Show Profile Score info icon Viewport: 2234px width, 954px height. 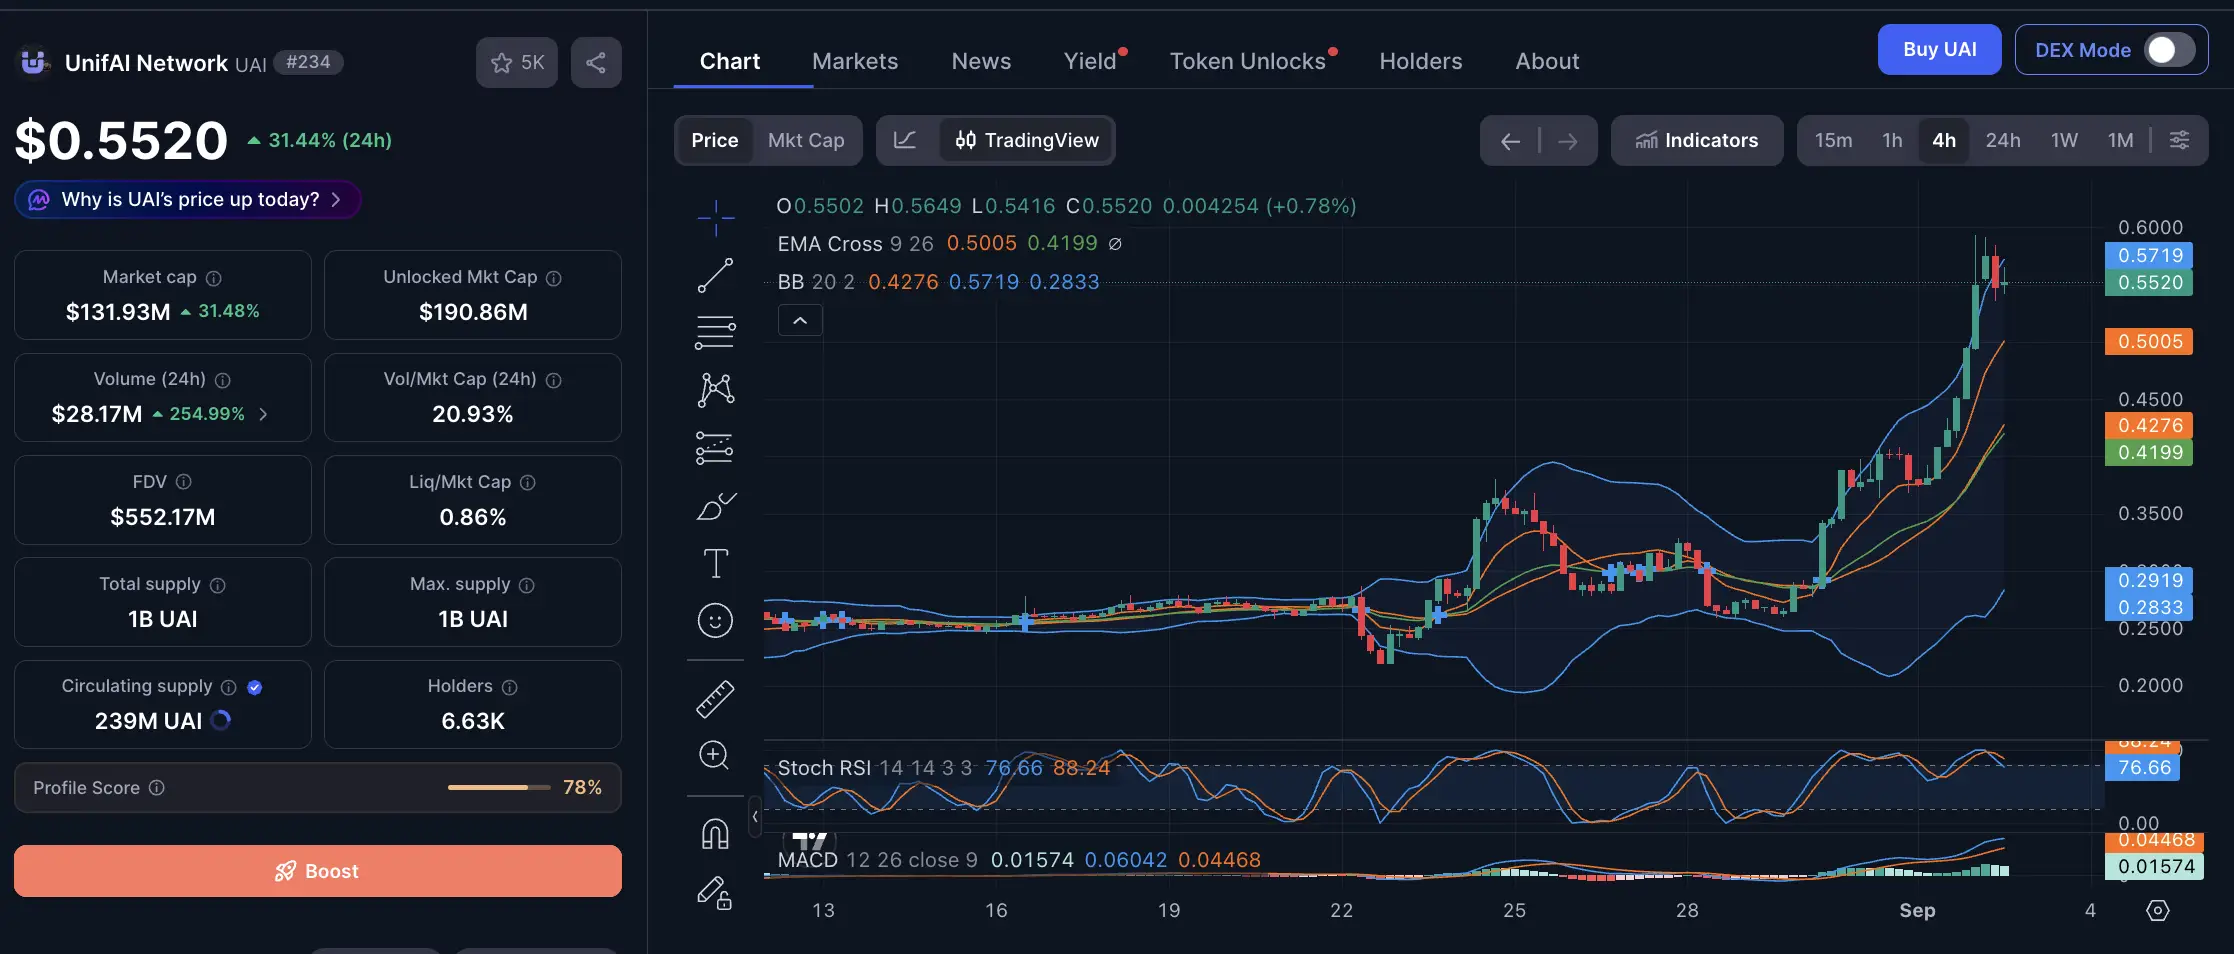[157, 788]
